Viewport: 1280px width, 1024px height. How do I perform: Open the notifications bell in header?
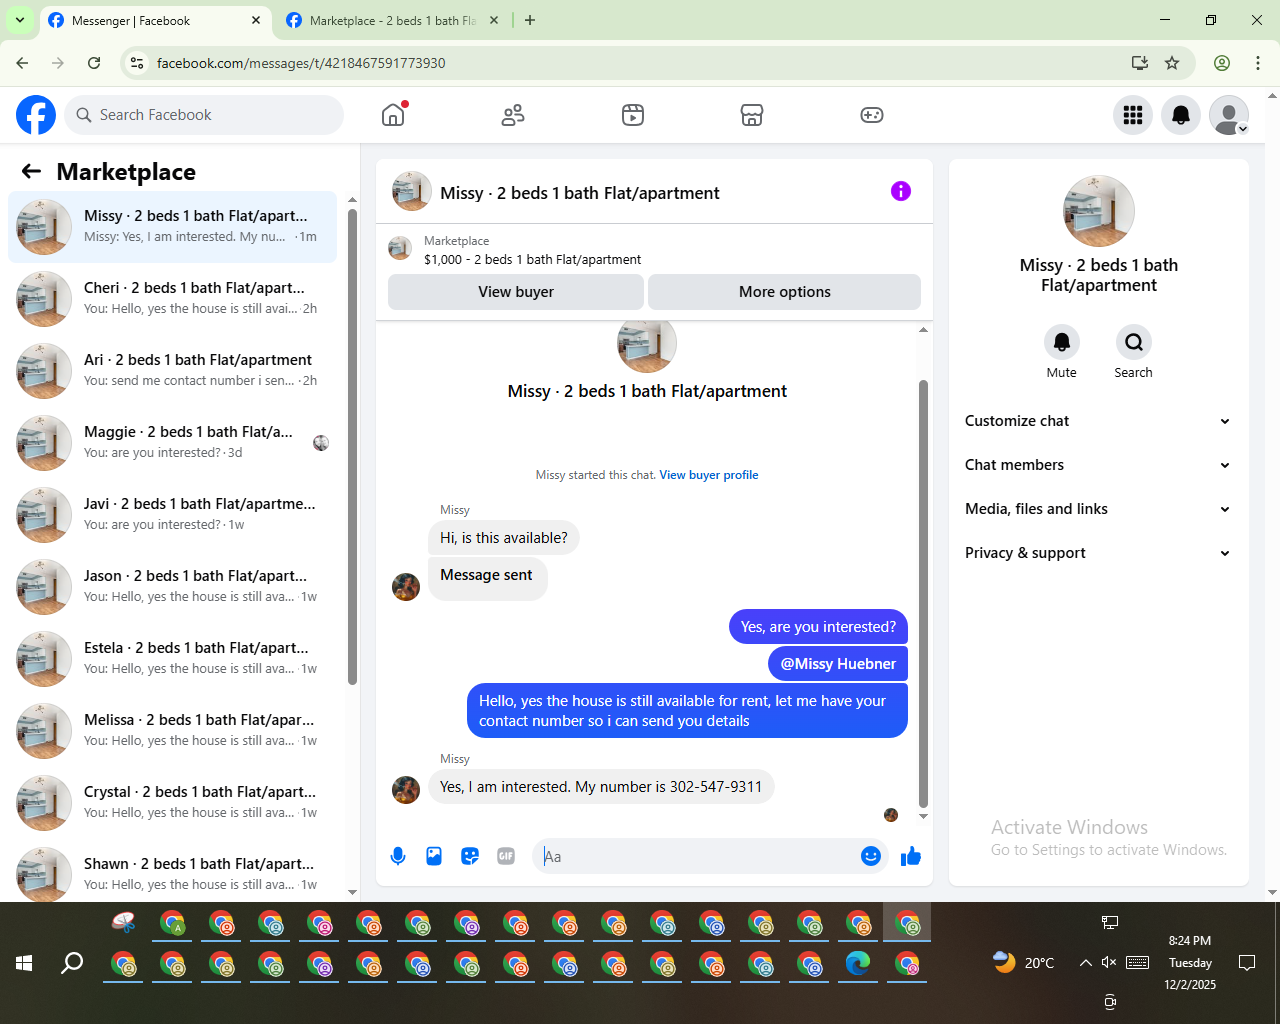click(x=1181, y=115)
